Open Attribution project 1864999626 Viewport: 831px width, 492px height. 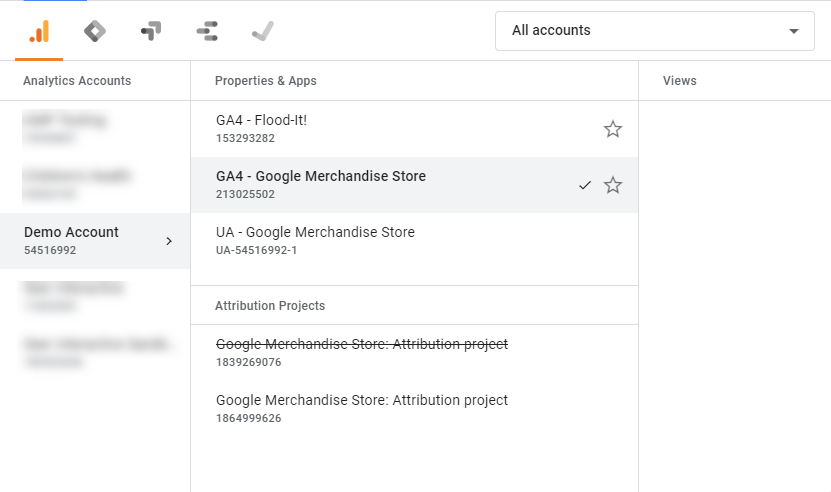click(x=361, y=408)
